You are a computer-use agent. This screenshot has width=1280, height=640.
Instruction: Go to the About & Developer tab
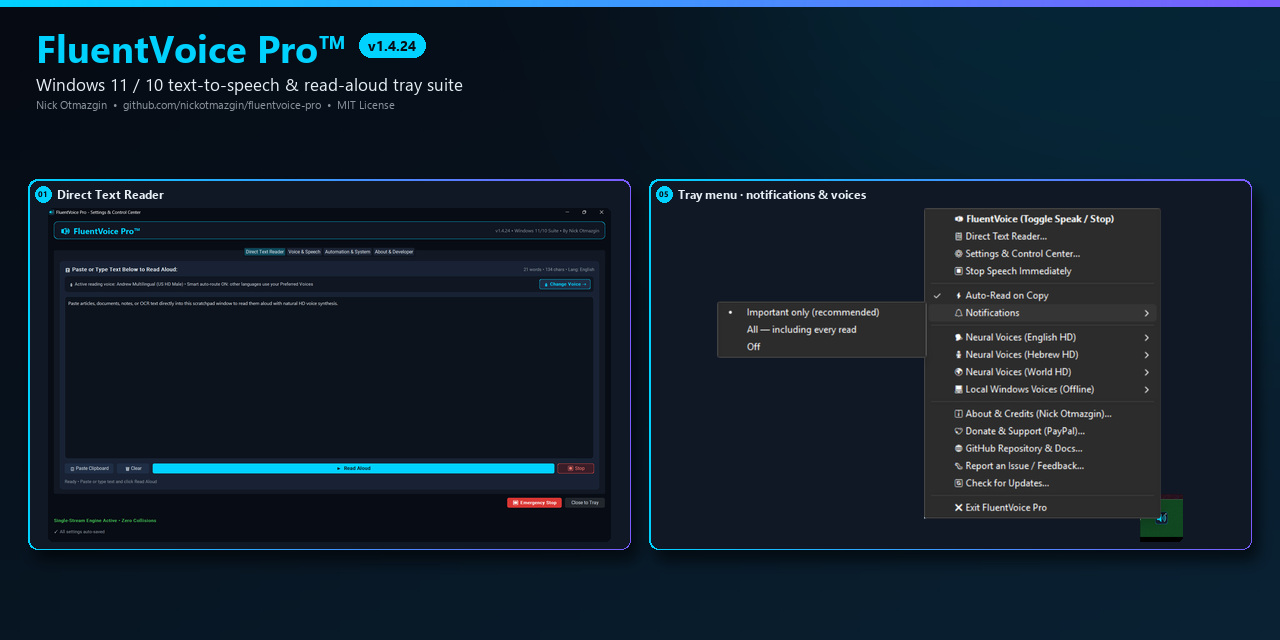394,252
